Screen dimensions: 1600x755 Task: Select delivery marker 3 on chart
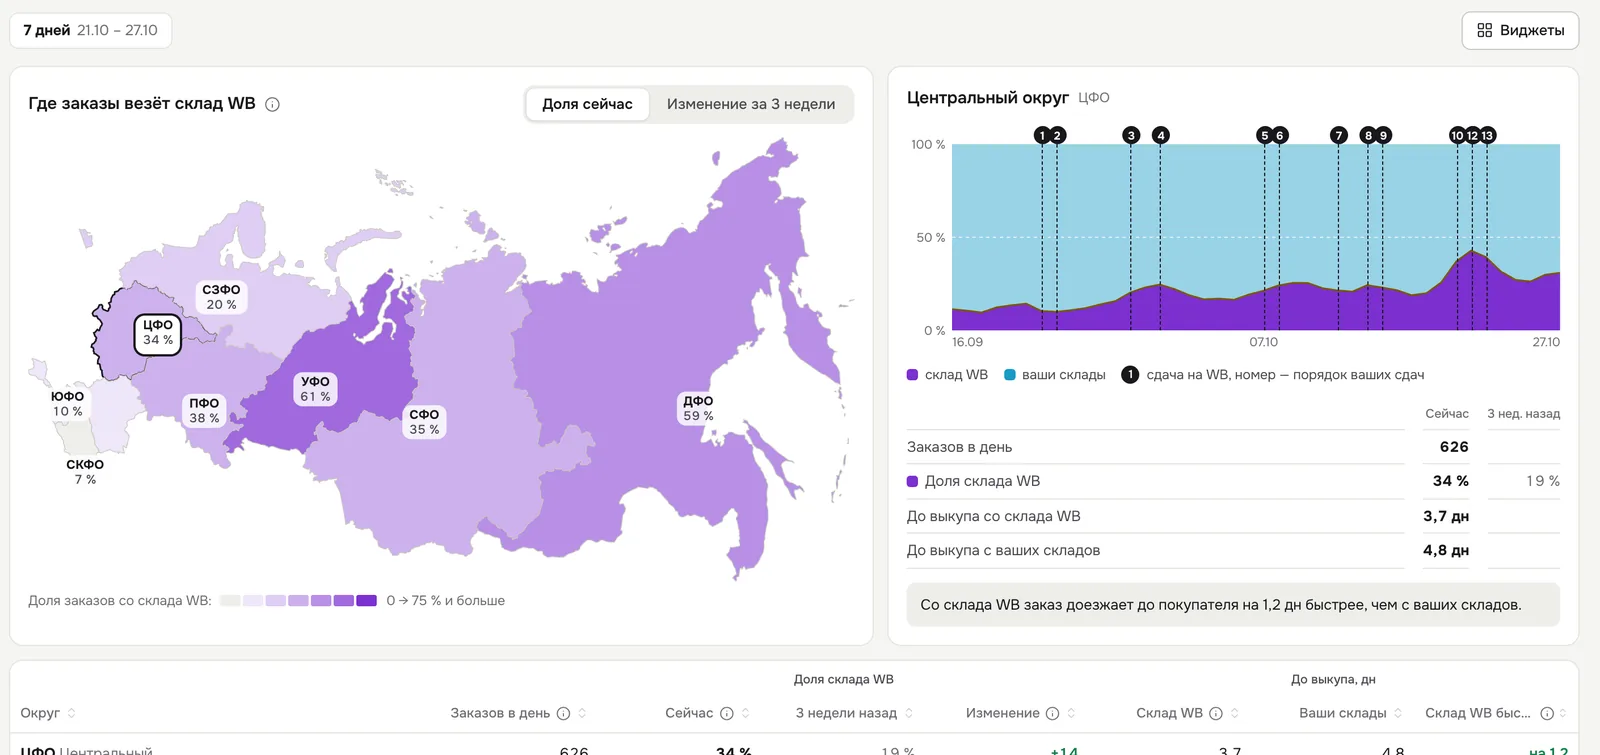1131,135
